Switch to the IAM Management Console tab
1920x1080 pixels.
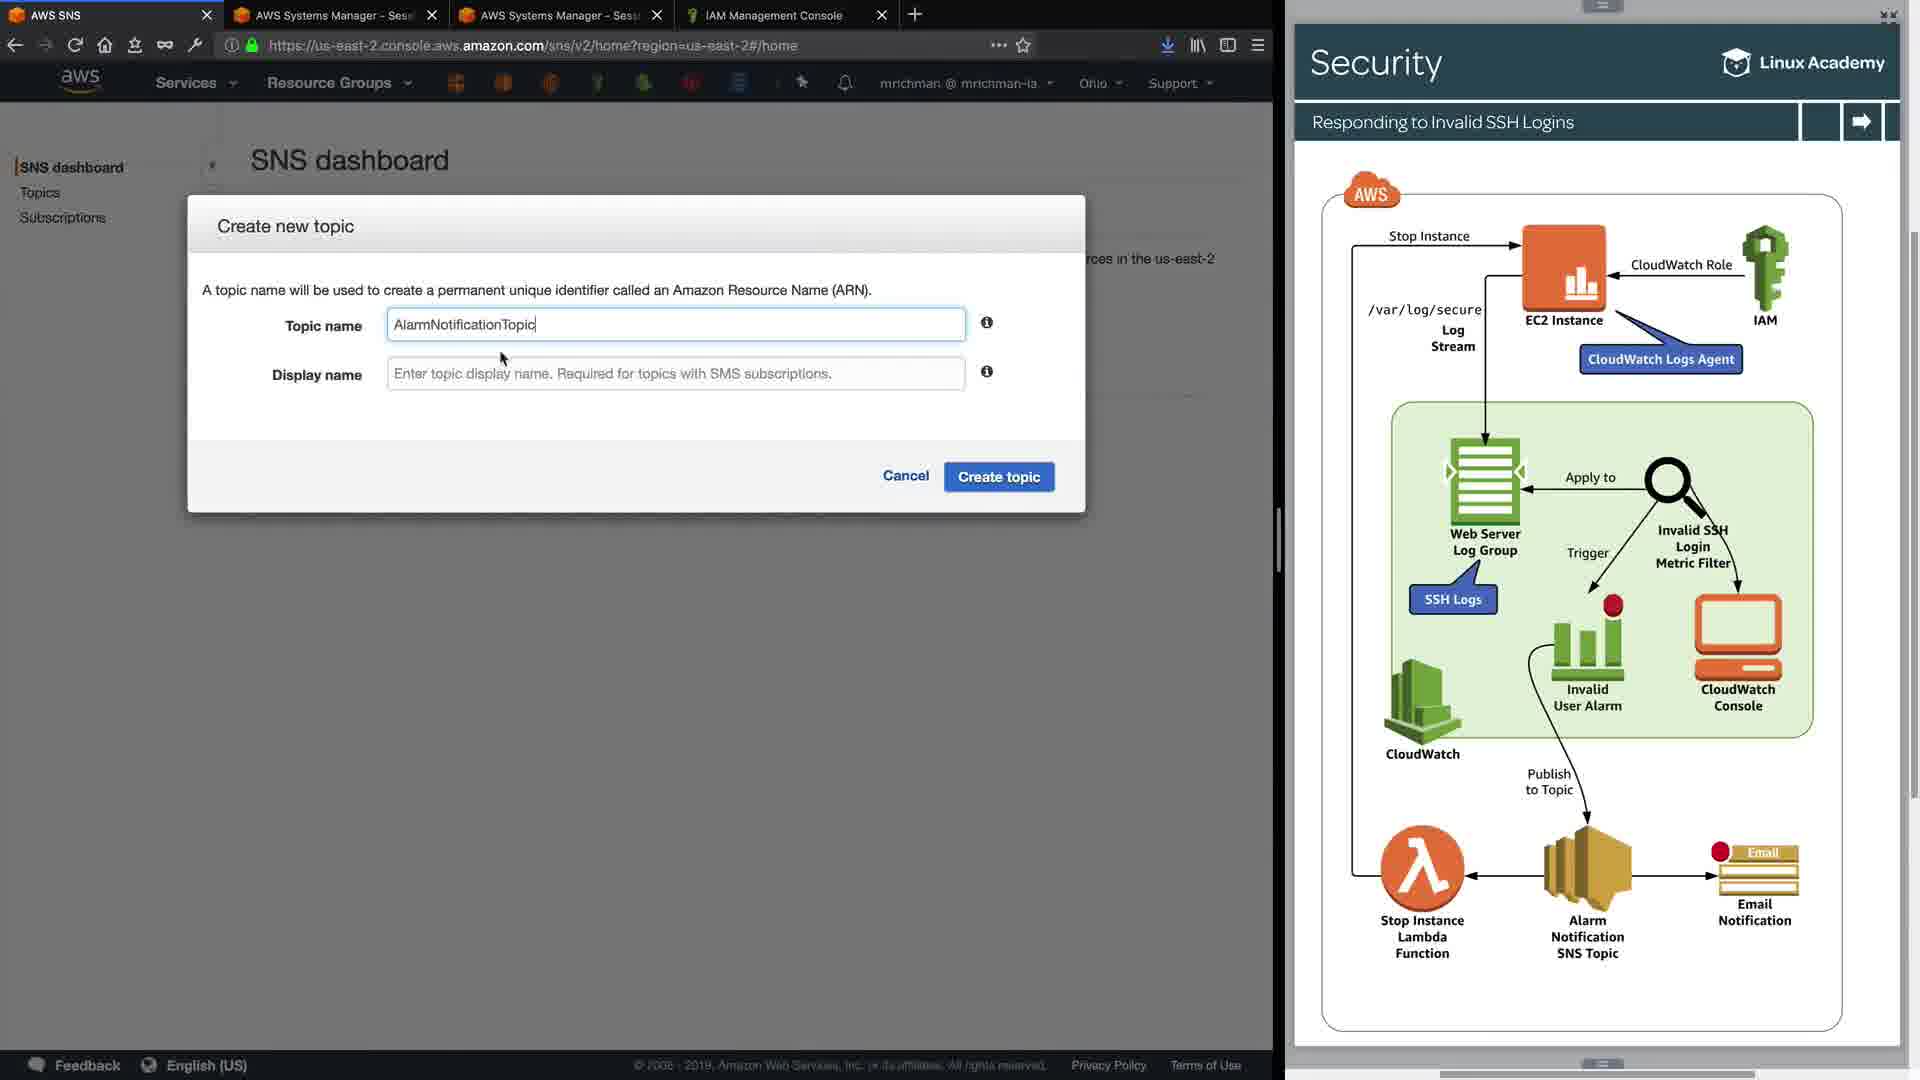773,15
